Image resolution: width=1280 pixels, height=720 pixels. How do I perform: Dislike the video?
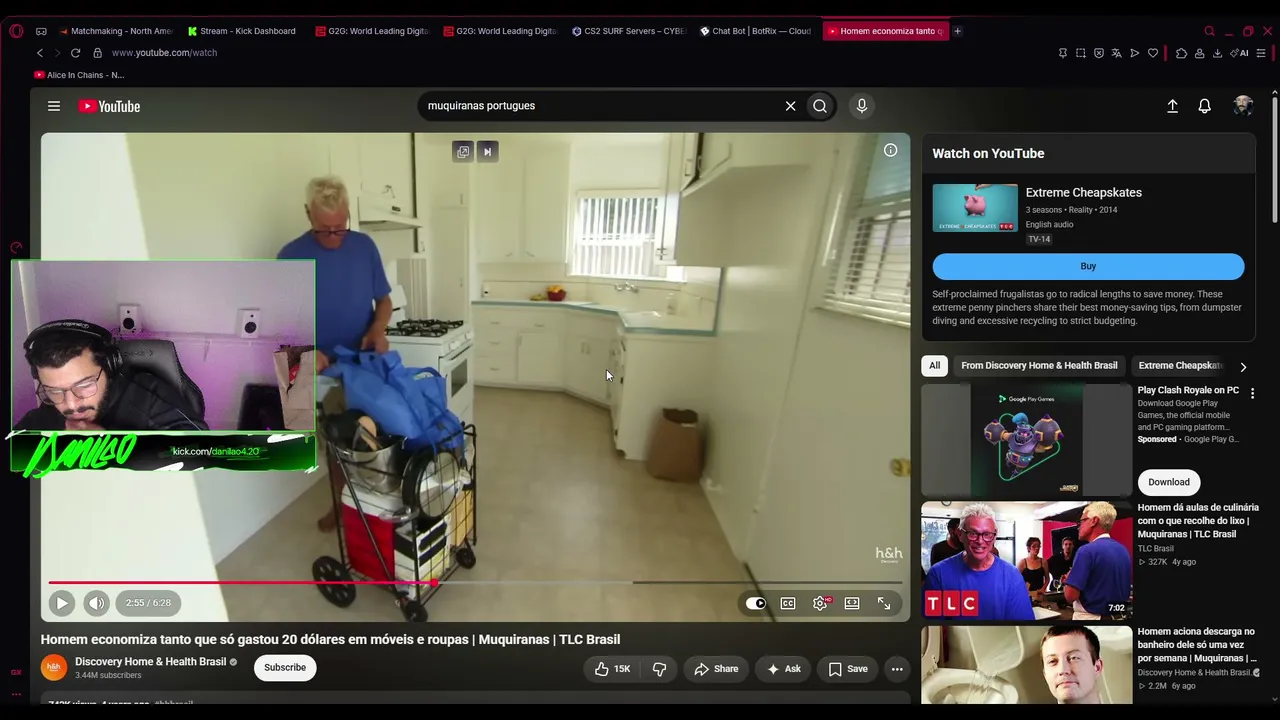point(659,669)
